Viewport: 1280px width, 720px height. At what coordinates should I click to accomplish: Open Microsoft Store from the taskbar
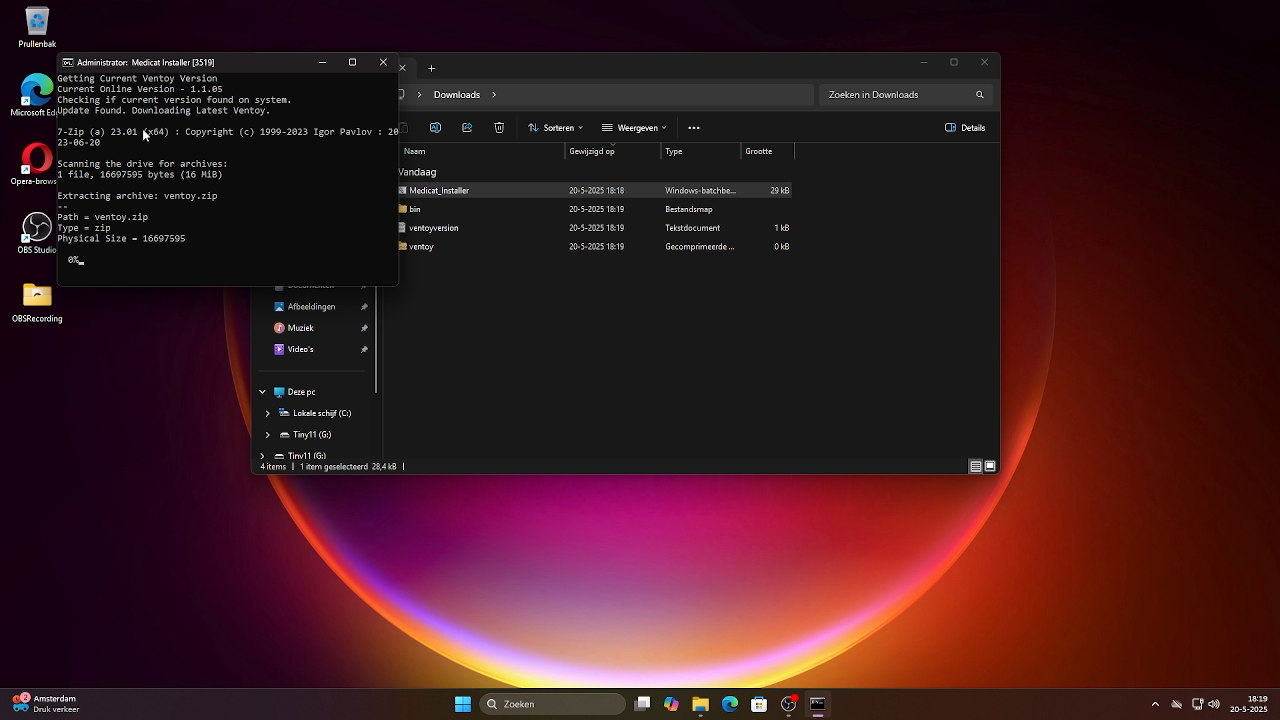(759, 704)
